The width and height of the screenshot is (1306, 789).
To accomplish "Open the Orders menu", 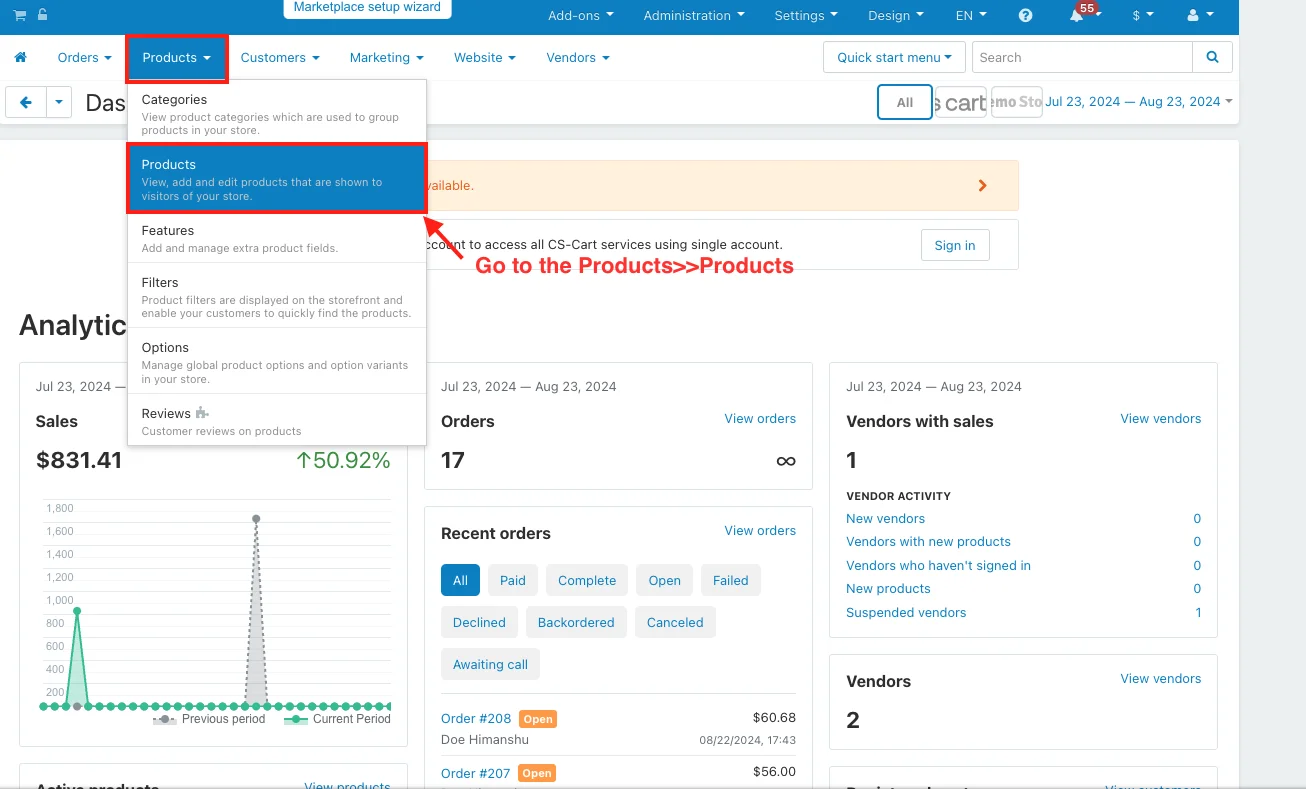I will 84,58.
